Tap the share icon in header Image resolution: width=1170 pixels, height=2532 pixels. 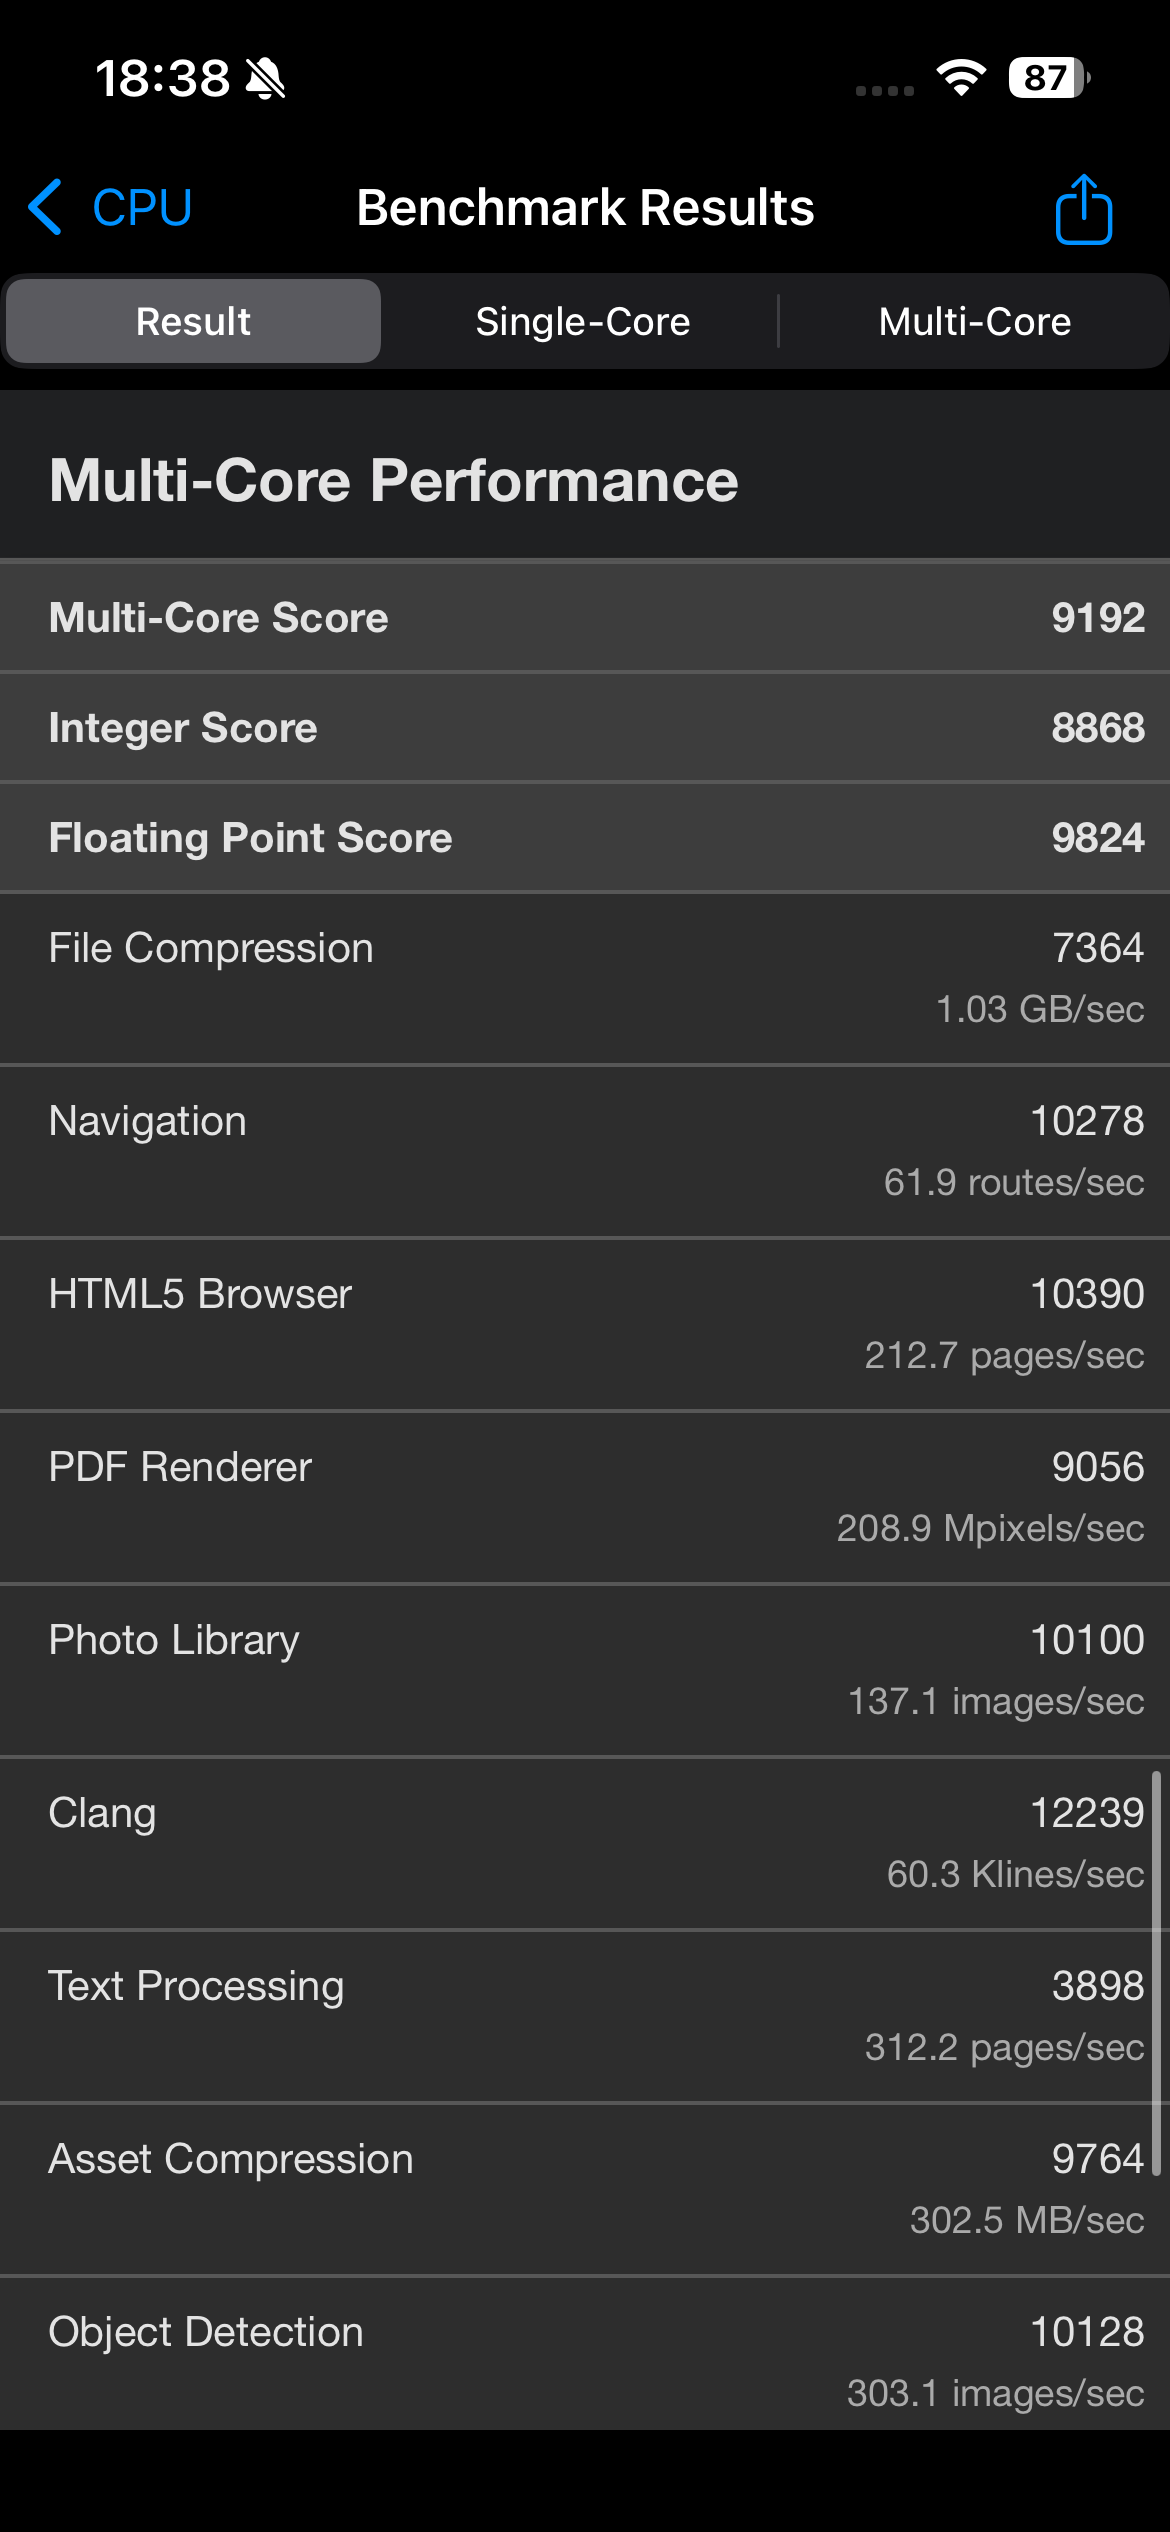click(1083, 209)
